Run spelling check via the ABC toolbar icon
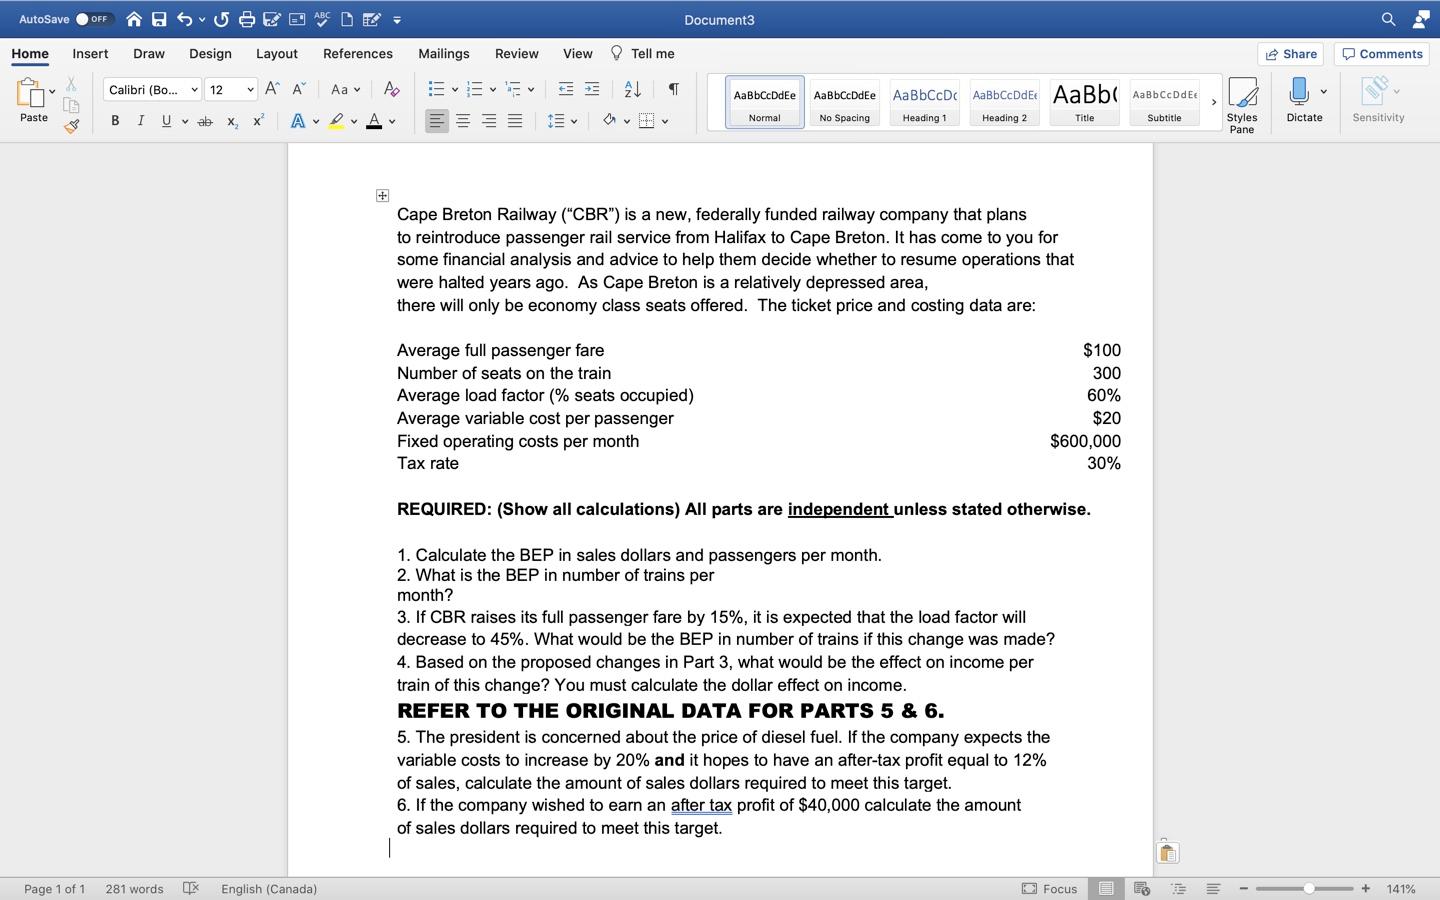Image resolution: width=1440 pixels, height=900 pixels. coord(321,19)
